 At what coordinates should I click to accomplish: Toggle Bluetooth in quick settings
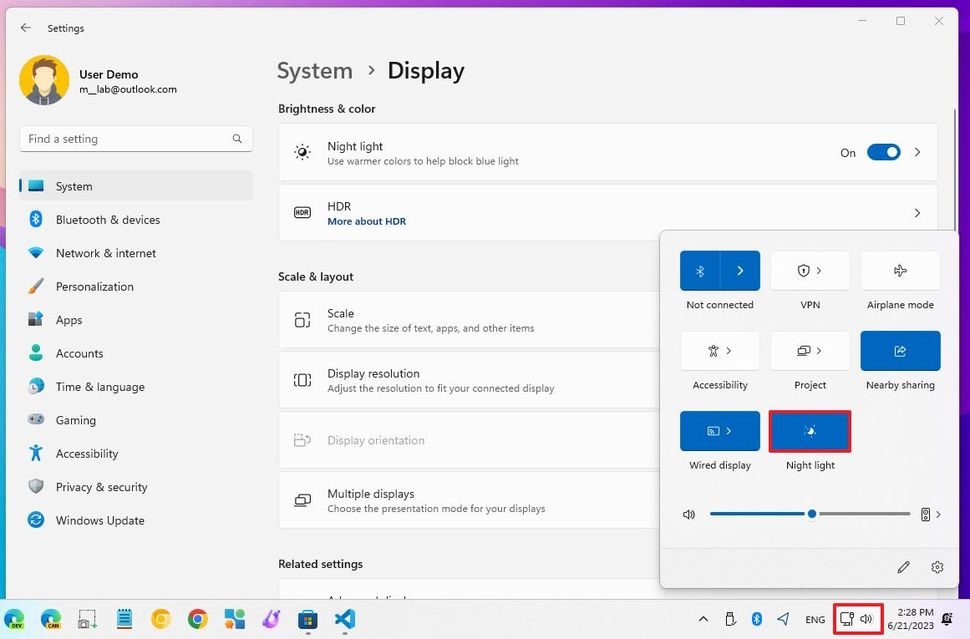click(x=700, y=270)
